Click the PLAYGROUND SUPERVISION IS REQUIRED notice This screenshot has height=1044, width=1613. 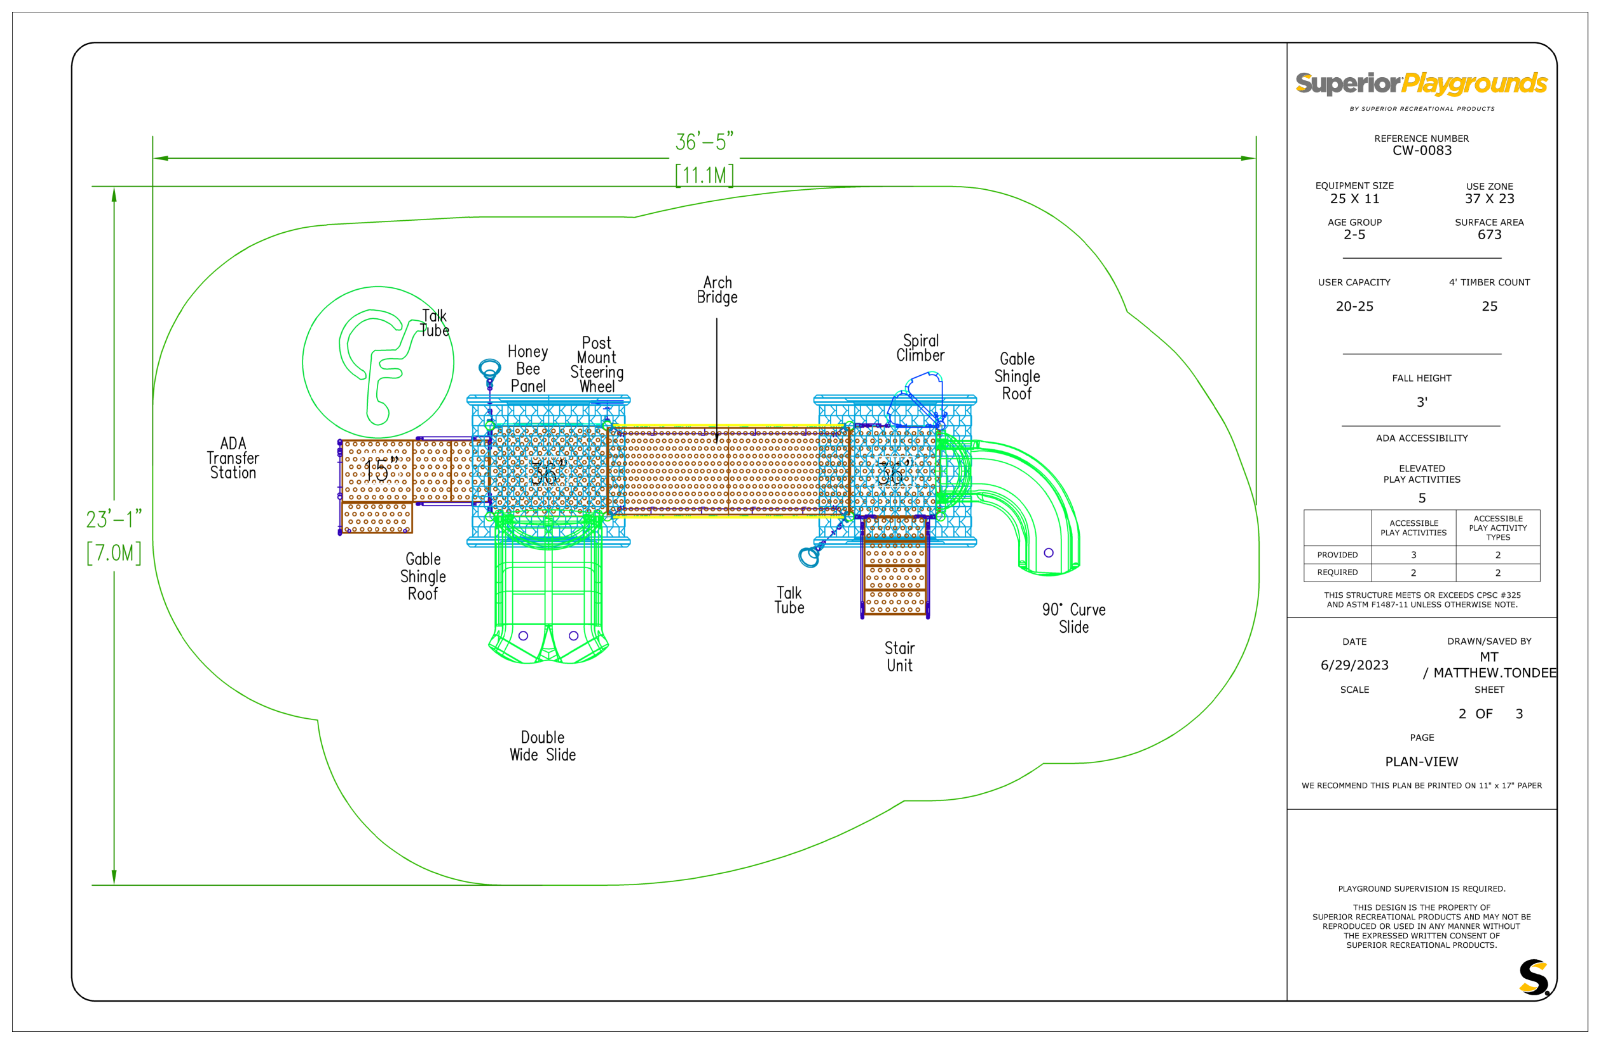tap(1421, 889)
